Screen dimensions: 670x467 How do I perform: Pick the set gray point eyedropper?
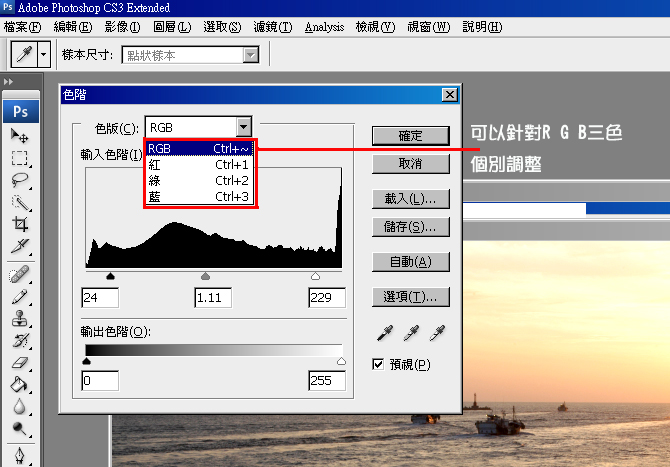click(x=411, y=333)
